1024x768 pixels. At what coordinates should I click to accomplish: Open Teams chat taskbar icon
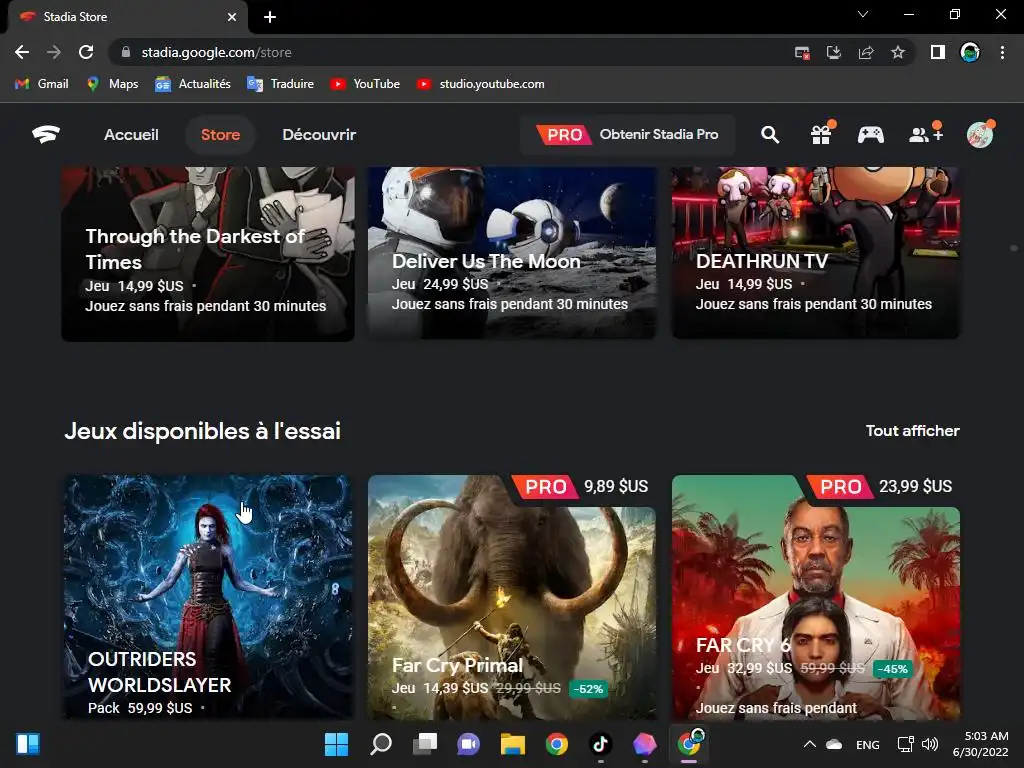(468, 744)
